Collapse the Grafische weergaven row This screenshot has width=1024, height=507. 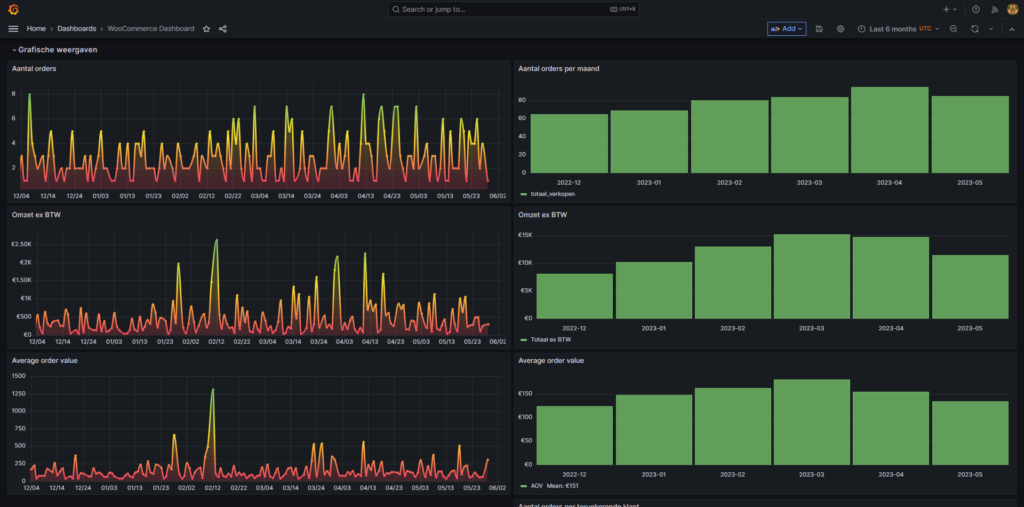tap(55, 49)
